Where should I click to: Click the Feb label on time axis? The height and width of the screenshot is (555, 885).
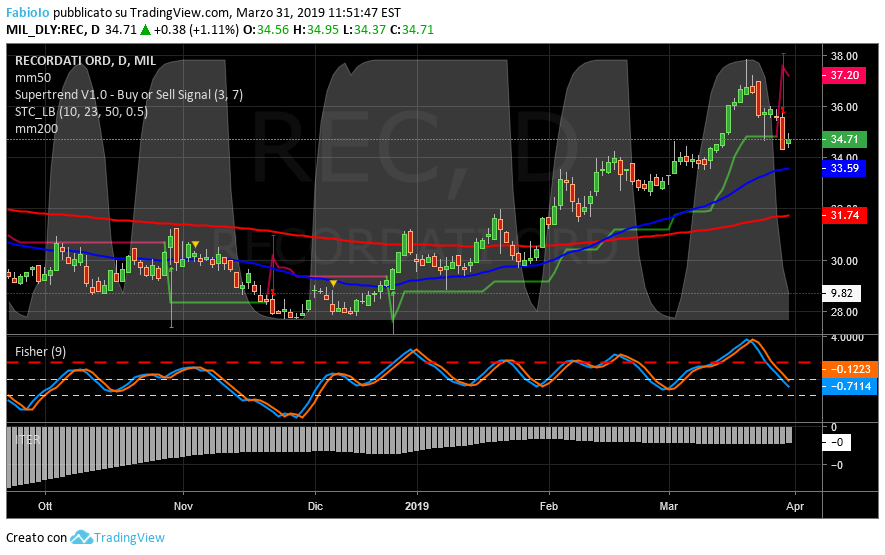pos(549,506)
